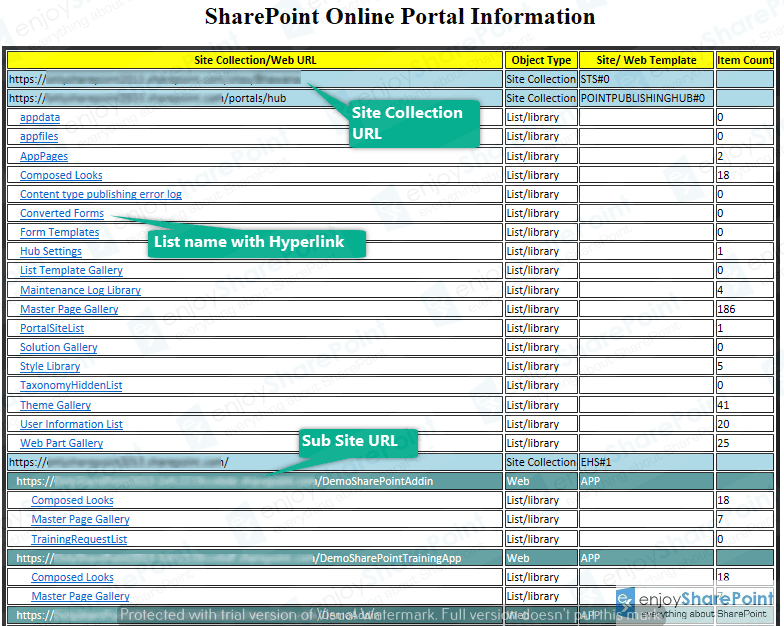Screen dimensions: 784x626
Task: Click the Site/ Web Template column header
Action: 646,60
